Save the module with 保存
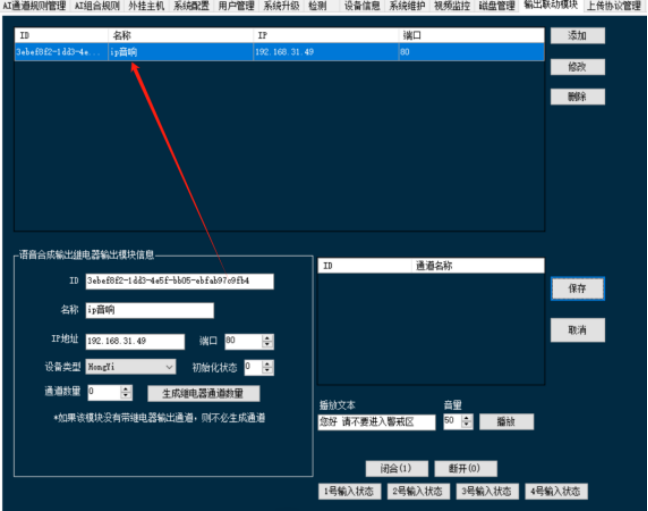648x511 pixels. click(x=577, y=289)
